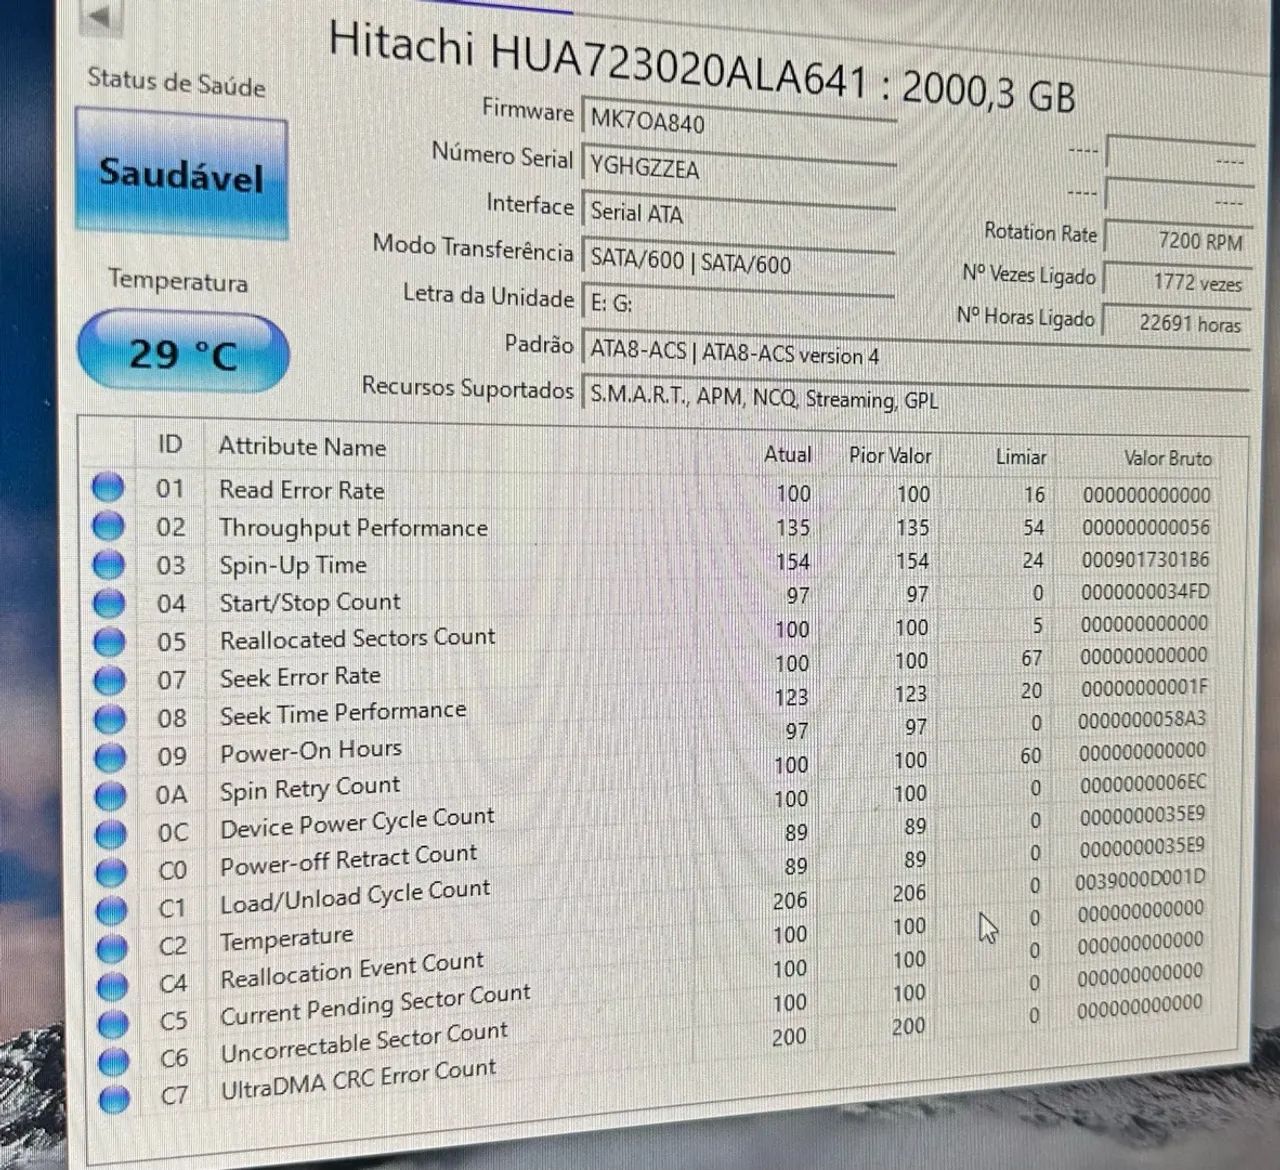Select the status circle for Reallocated Sectors Count
Image resolution: width=1280 pixels, height=1170 pixels.
108,641
